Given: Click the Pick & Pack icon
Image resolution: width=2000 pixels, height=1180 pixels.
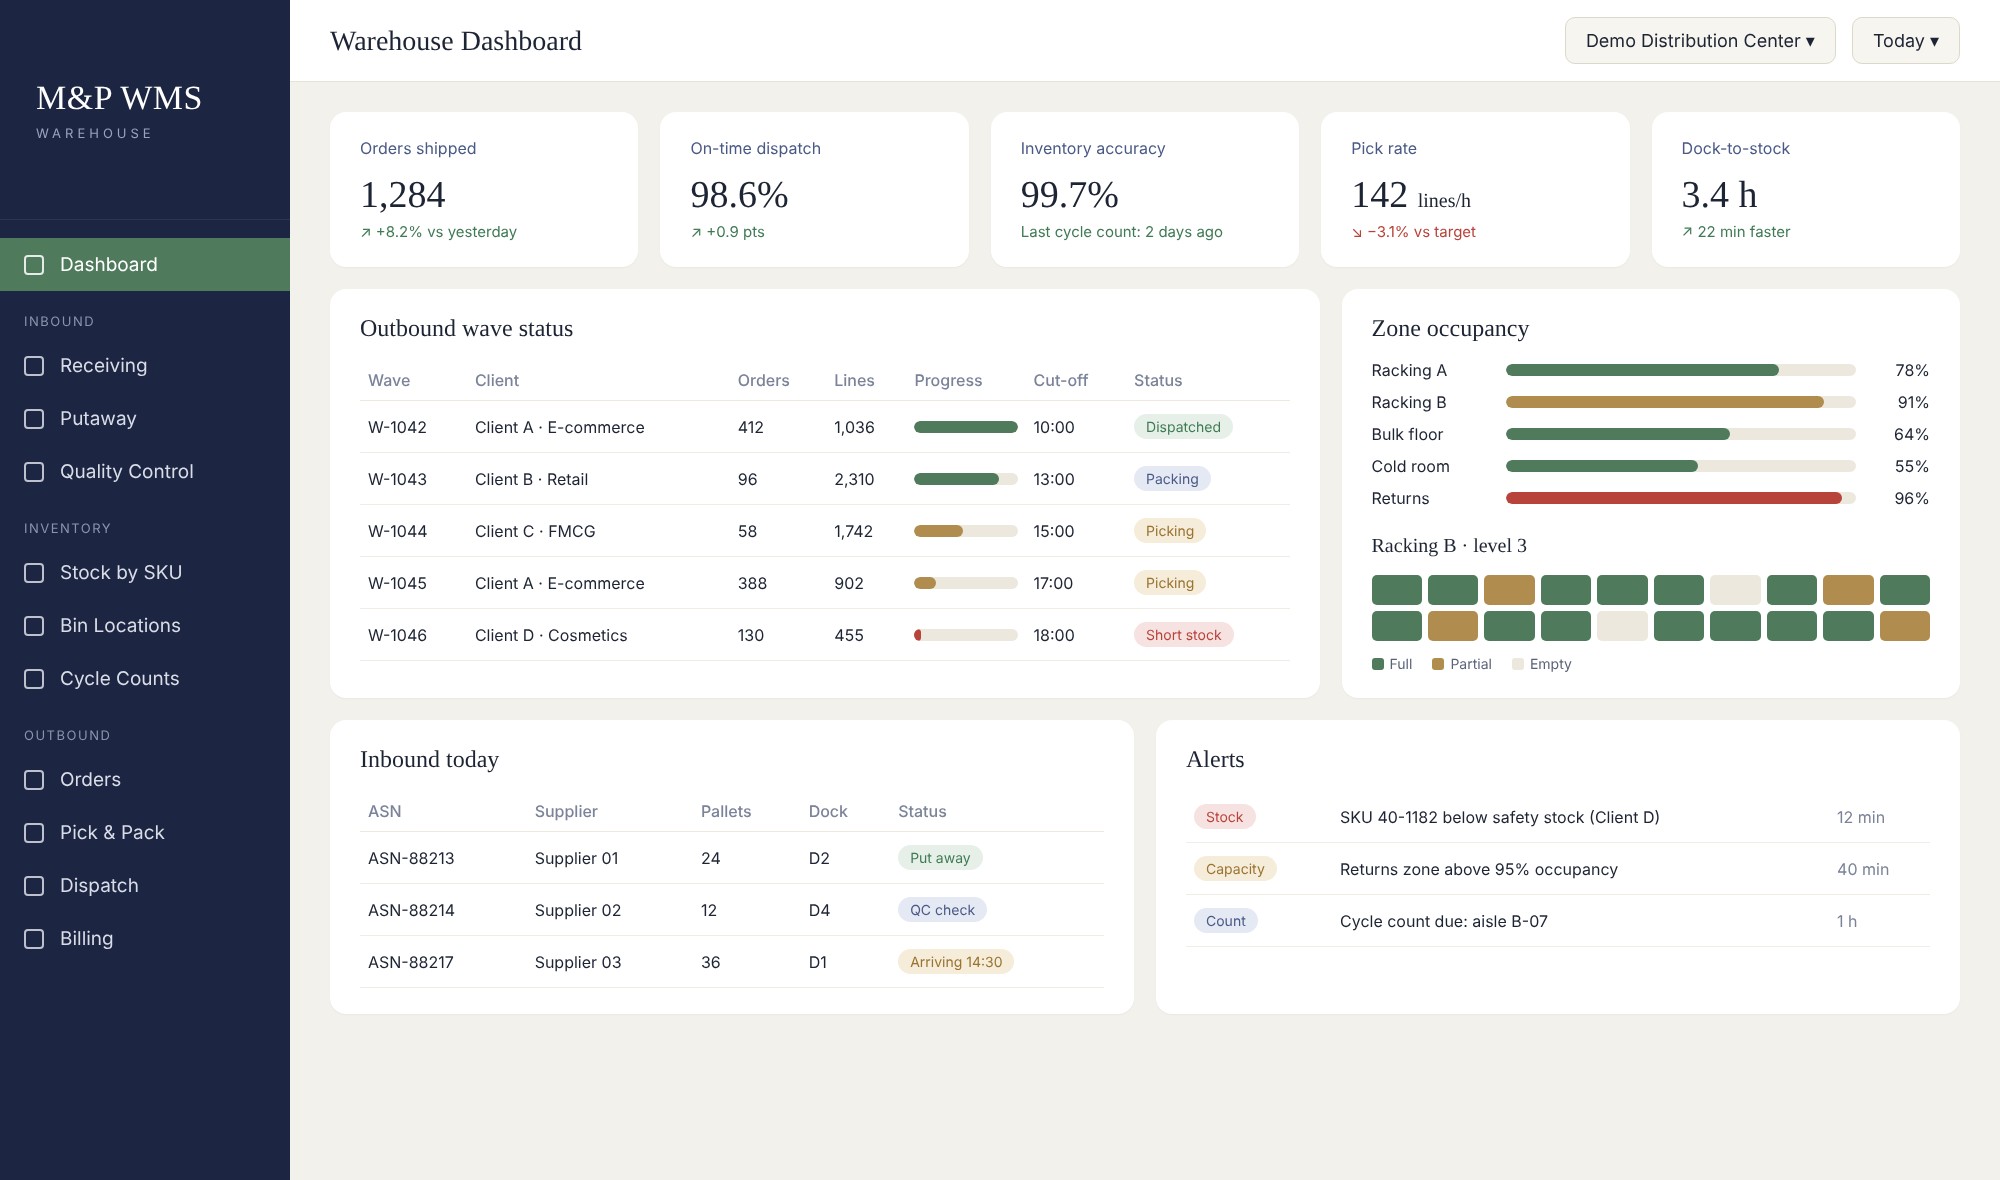Looking at the screenshot, I should coord(34,833).
